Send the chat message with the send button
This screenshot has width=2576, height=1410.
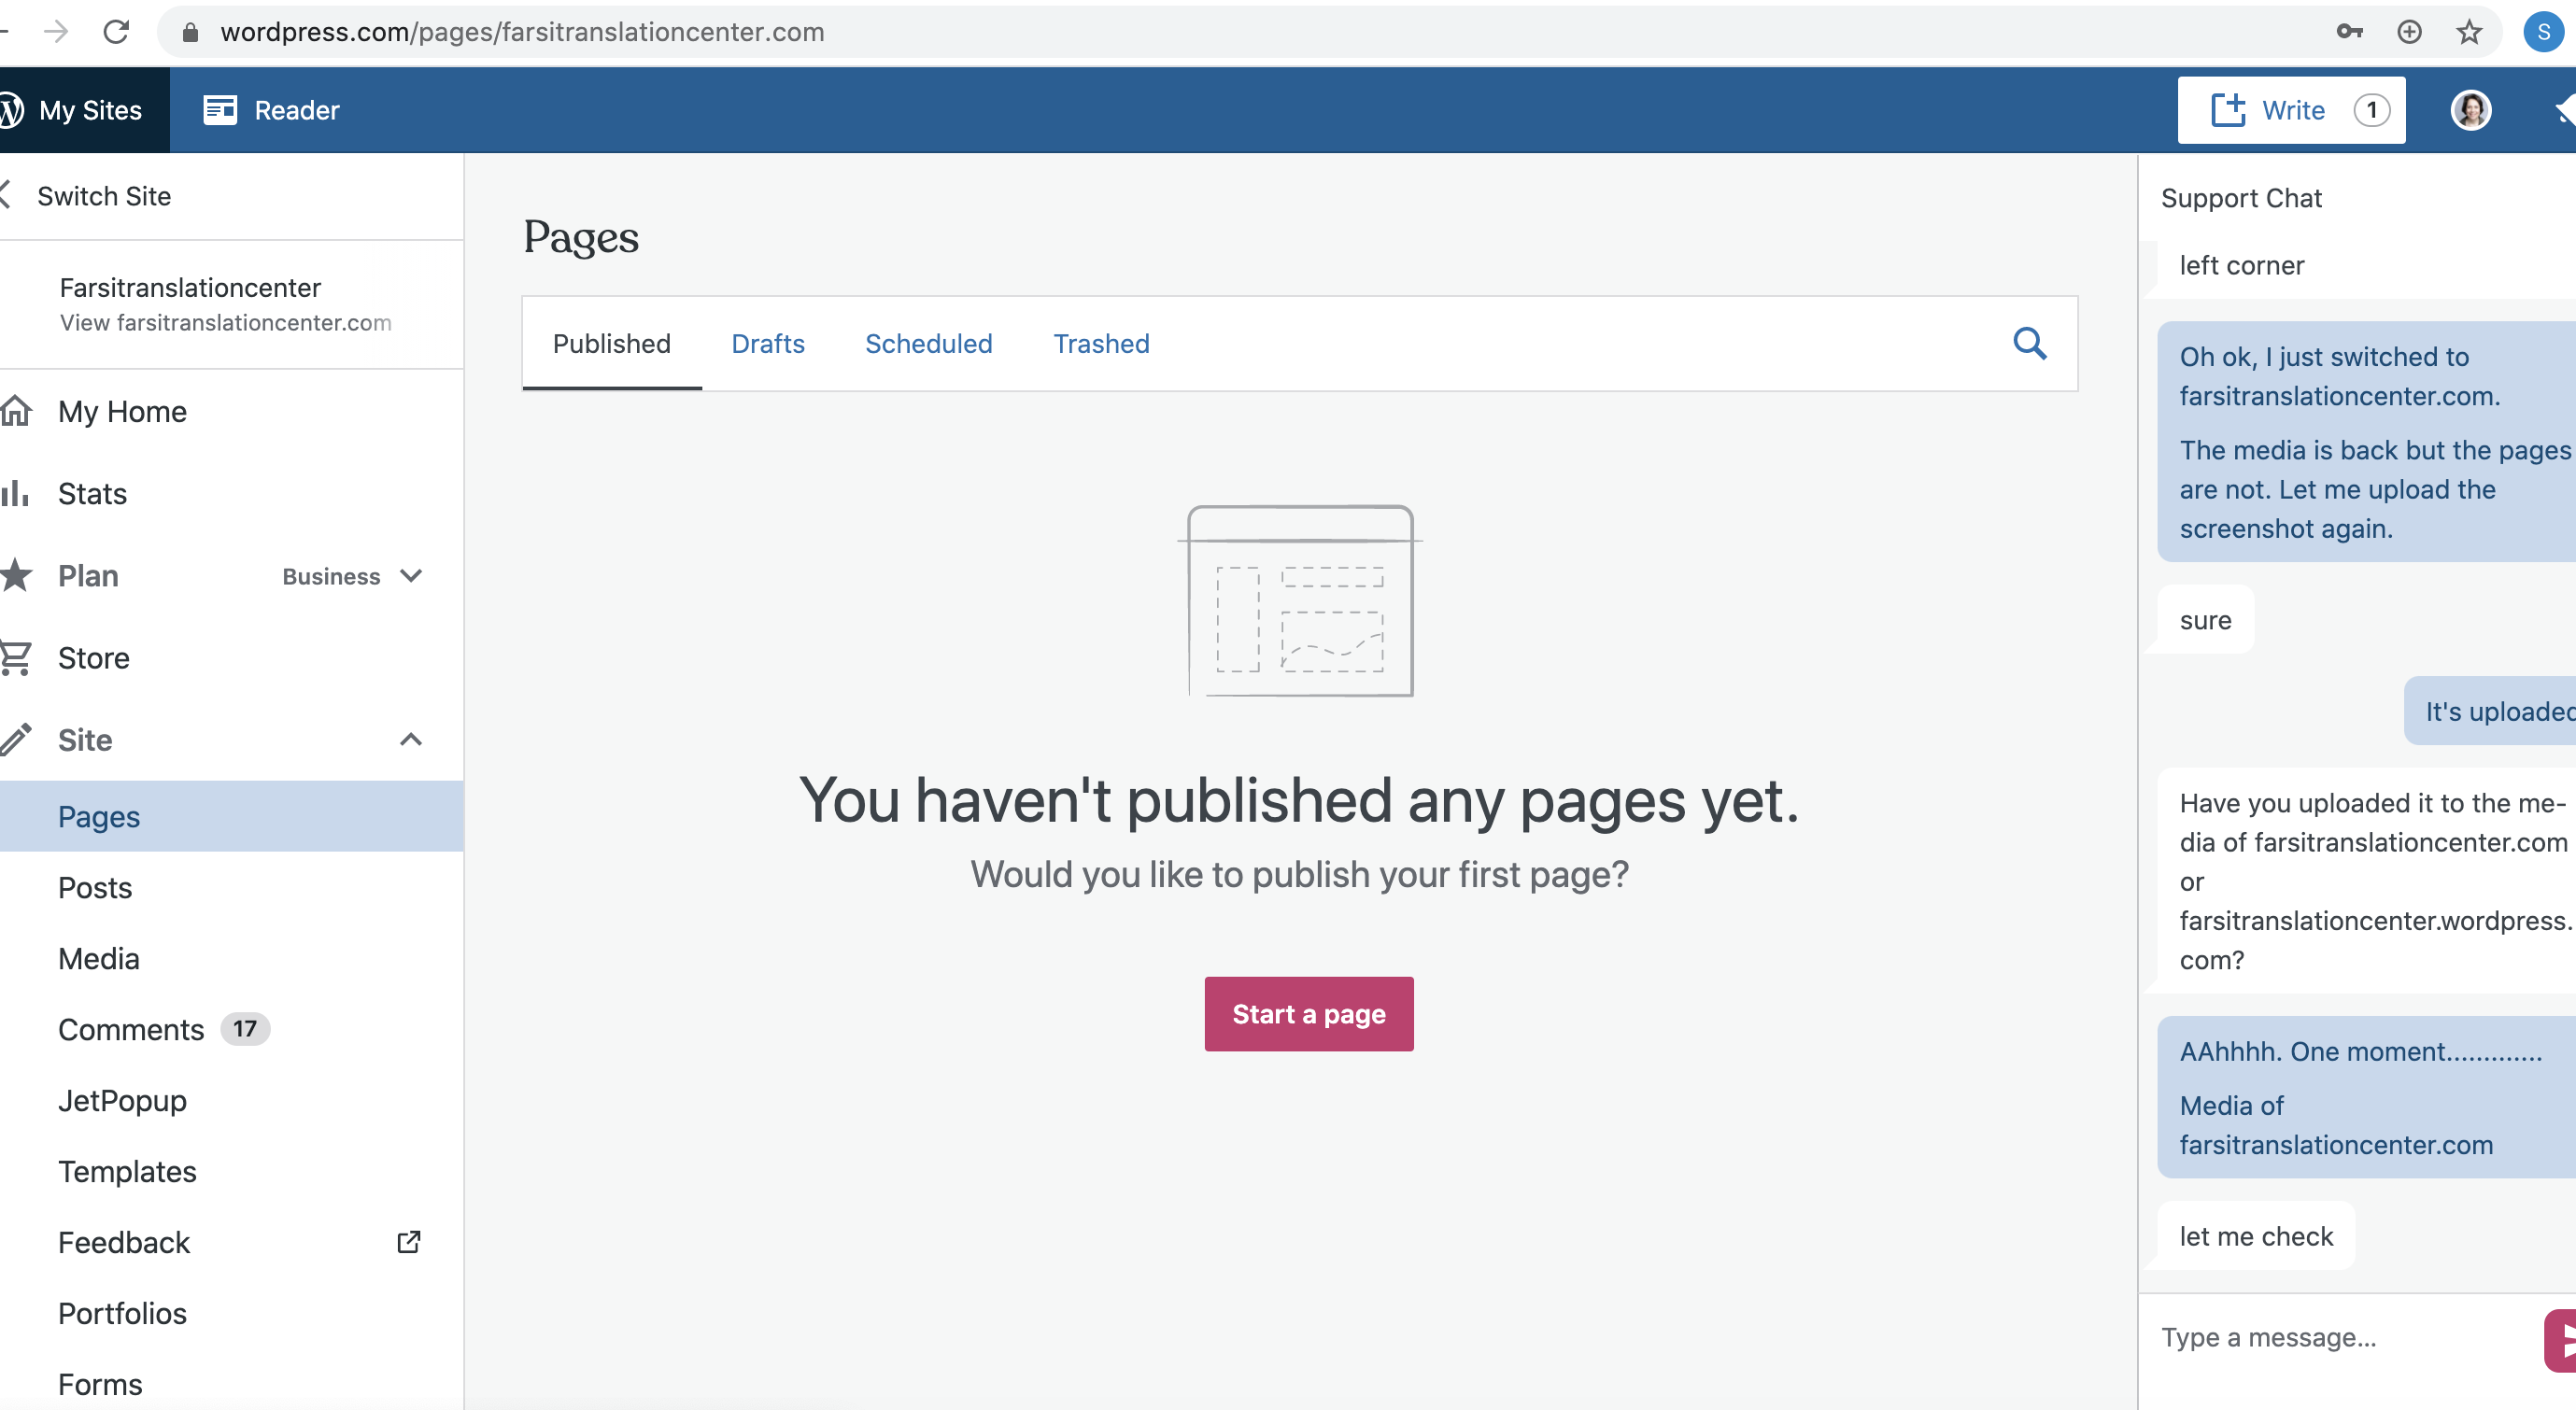(x=2560, y=1340)
